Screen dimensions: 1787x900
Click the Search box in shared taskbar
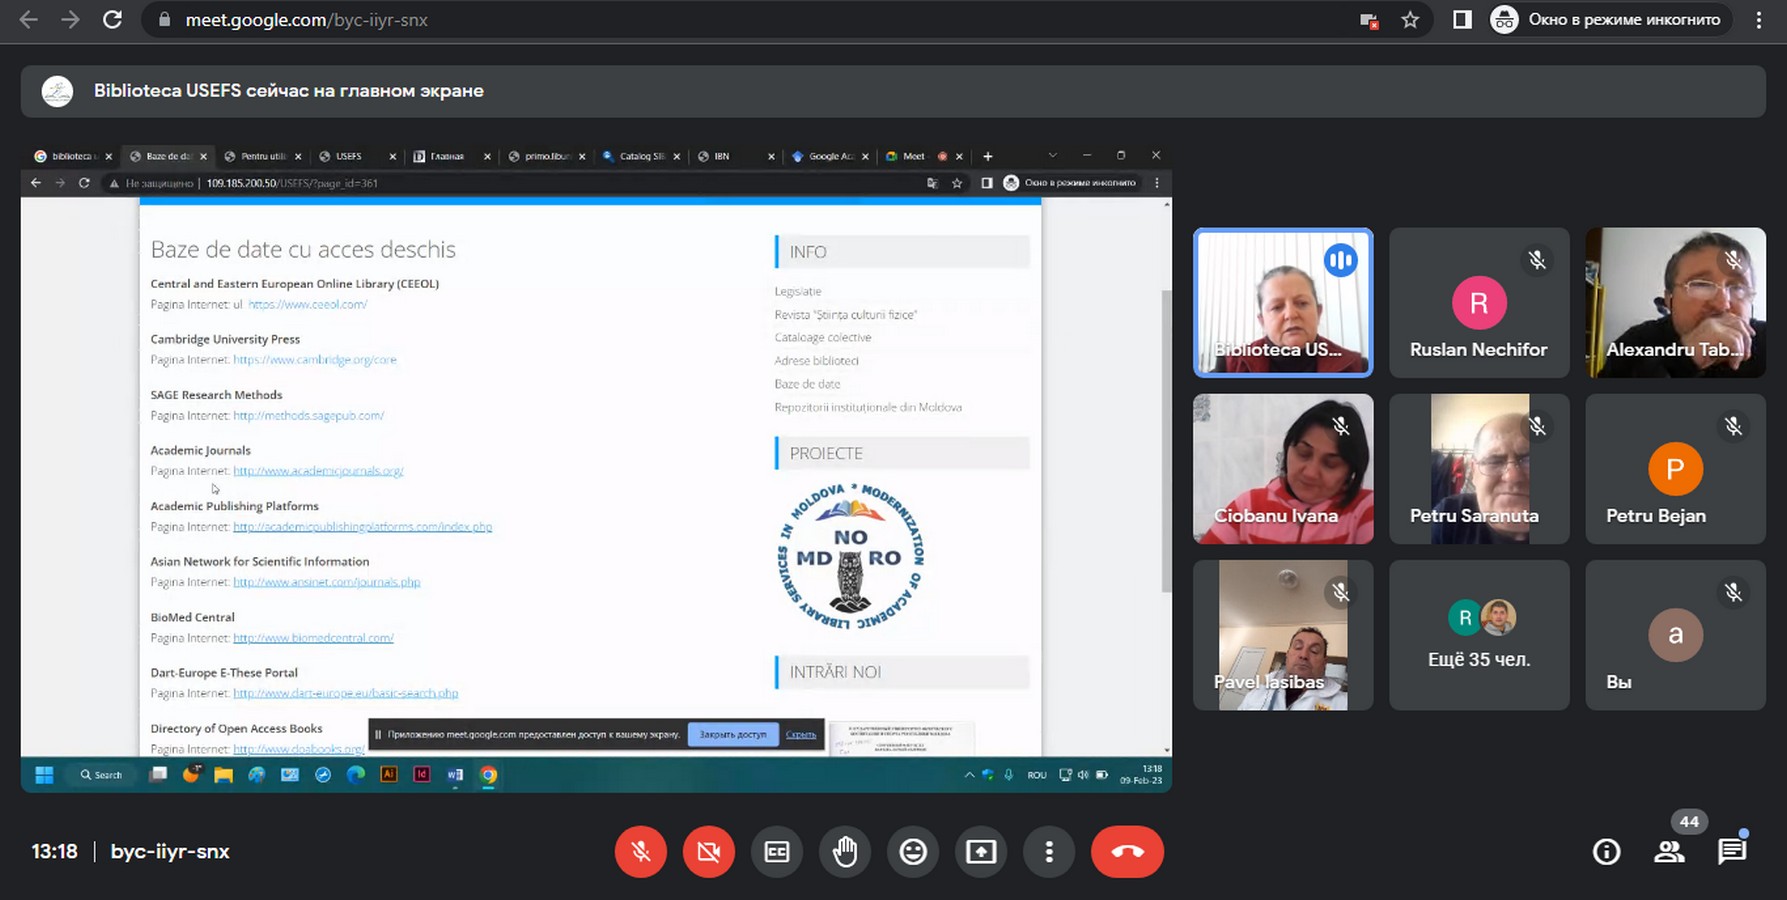point(102,775)
